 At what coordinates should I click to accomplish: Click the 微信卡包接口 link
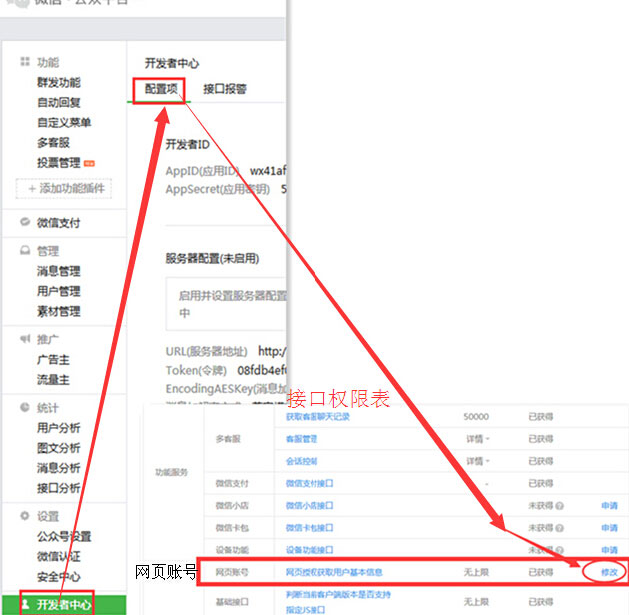[x=309, y=528]
